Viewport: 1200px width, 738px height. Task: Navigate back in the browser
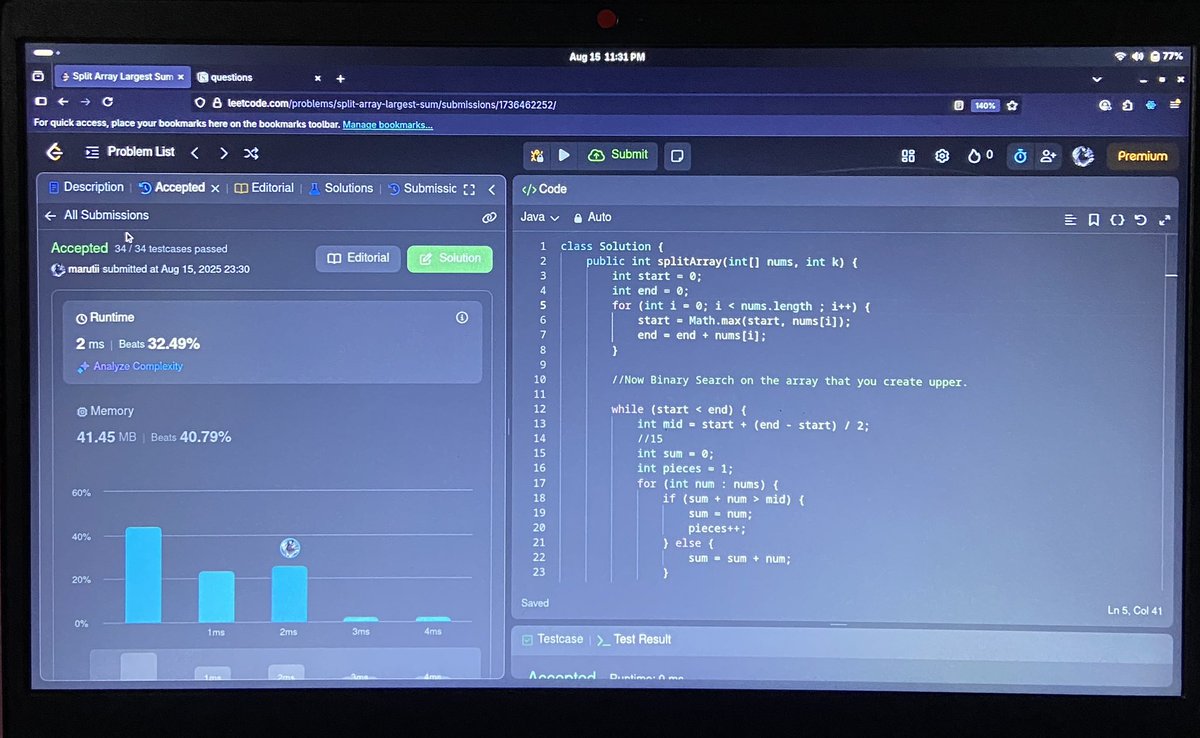(62, 102)
